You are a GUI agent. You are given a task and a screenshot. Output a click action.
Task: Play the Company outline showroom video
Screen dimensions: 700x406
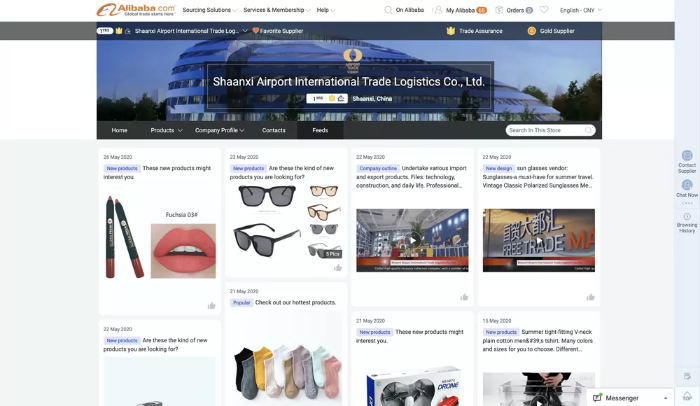[x=412, y=240]
